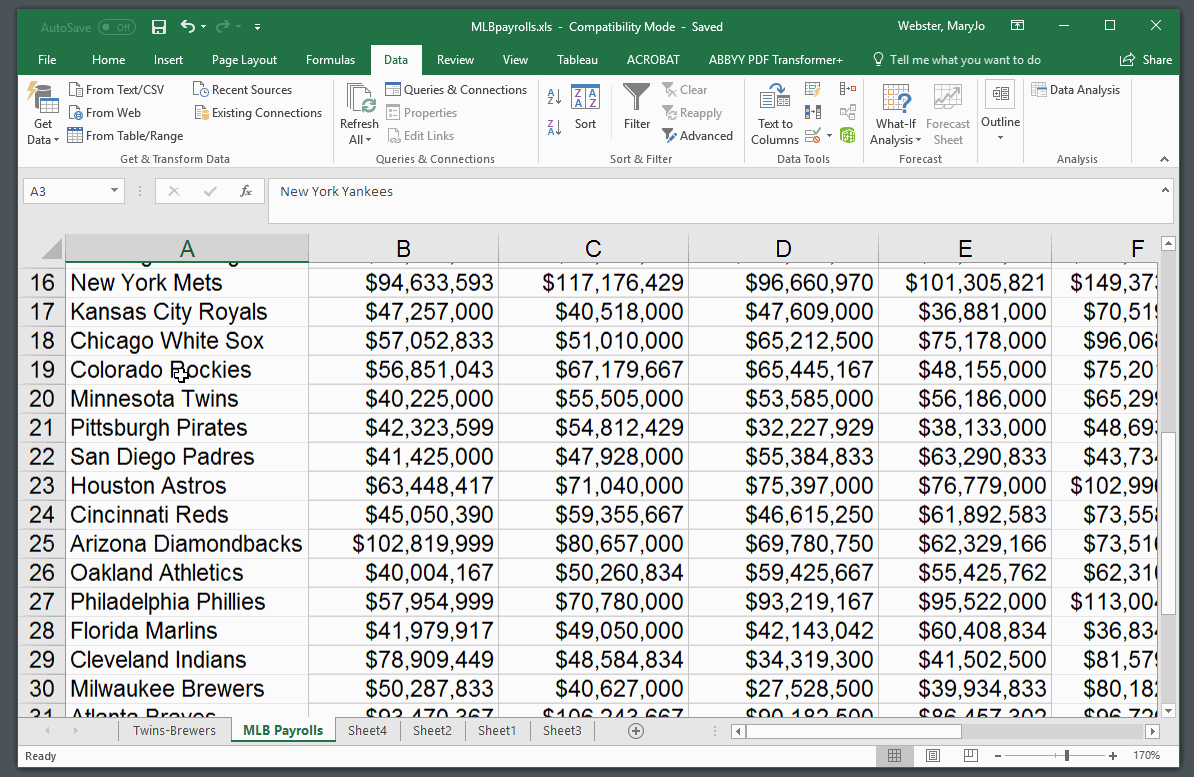This screenshot has height=777, width=1194.
Task: Expand the formula bar
Action: (1165, 190)
